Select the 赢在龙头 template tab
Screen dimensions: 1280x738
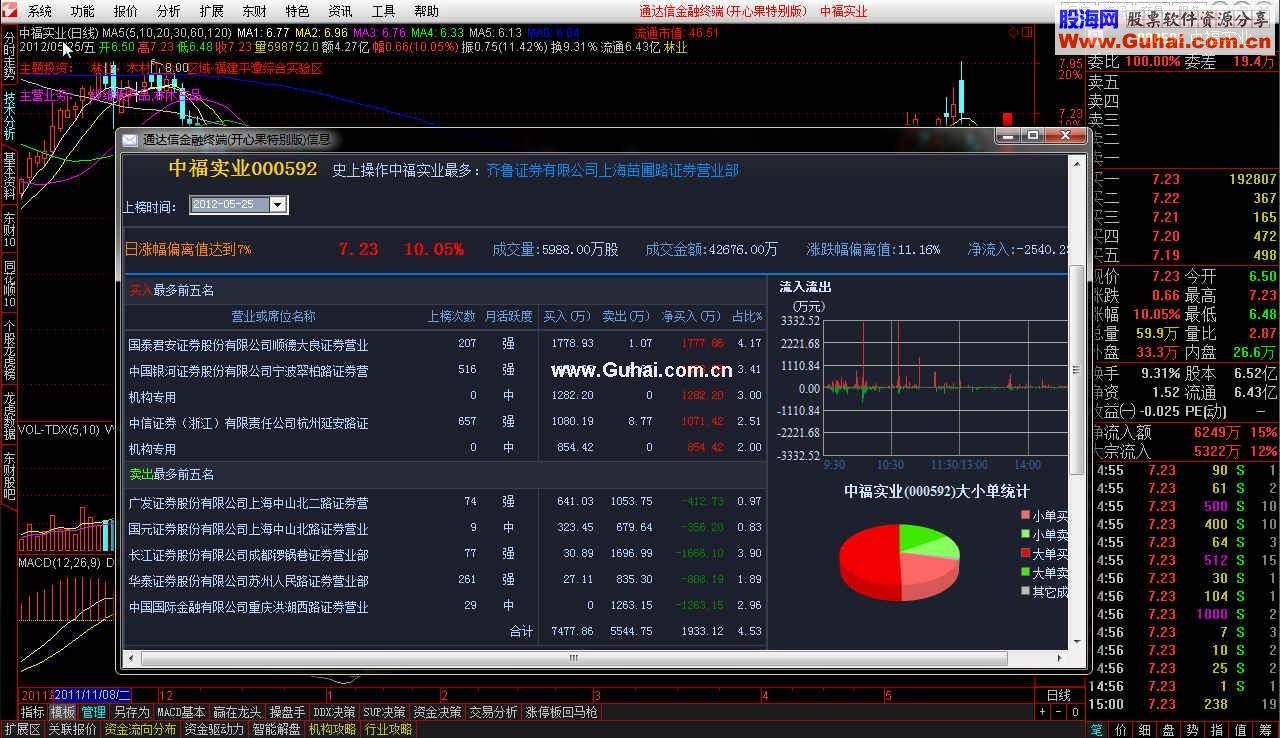[x=237, y=712]
